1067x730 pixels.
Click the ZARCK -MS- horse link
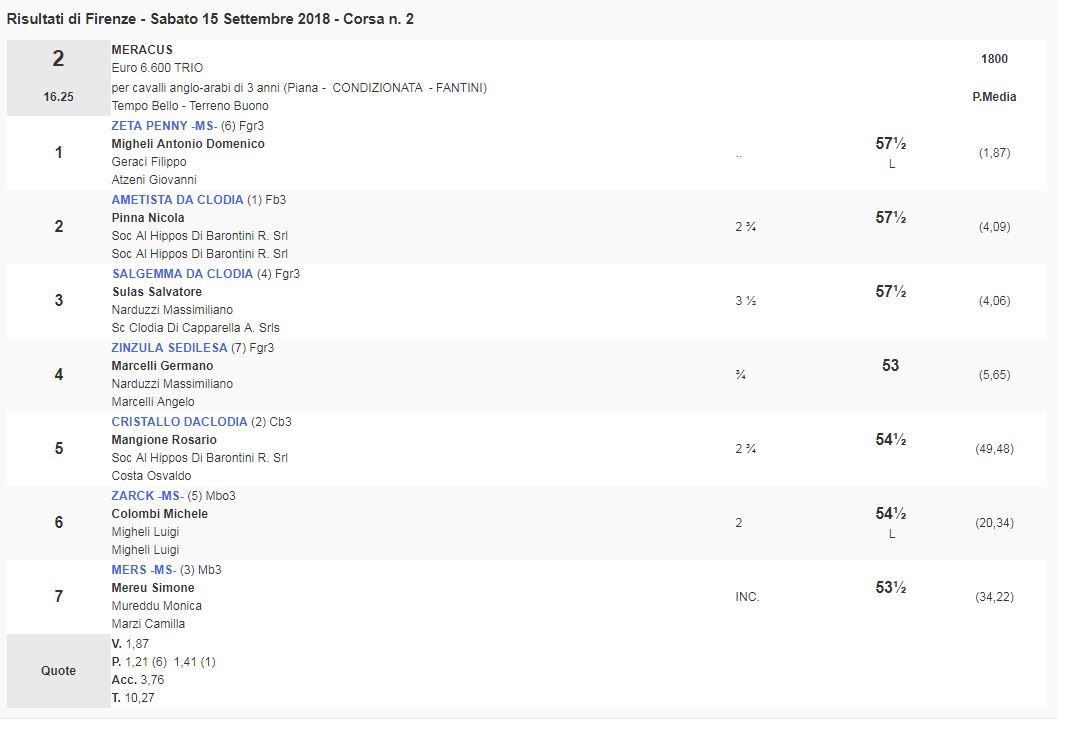tap(145, 496)
